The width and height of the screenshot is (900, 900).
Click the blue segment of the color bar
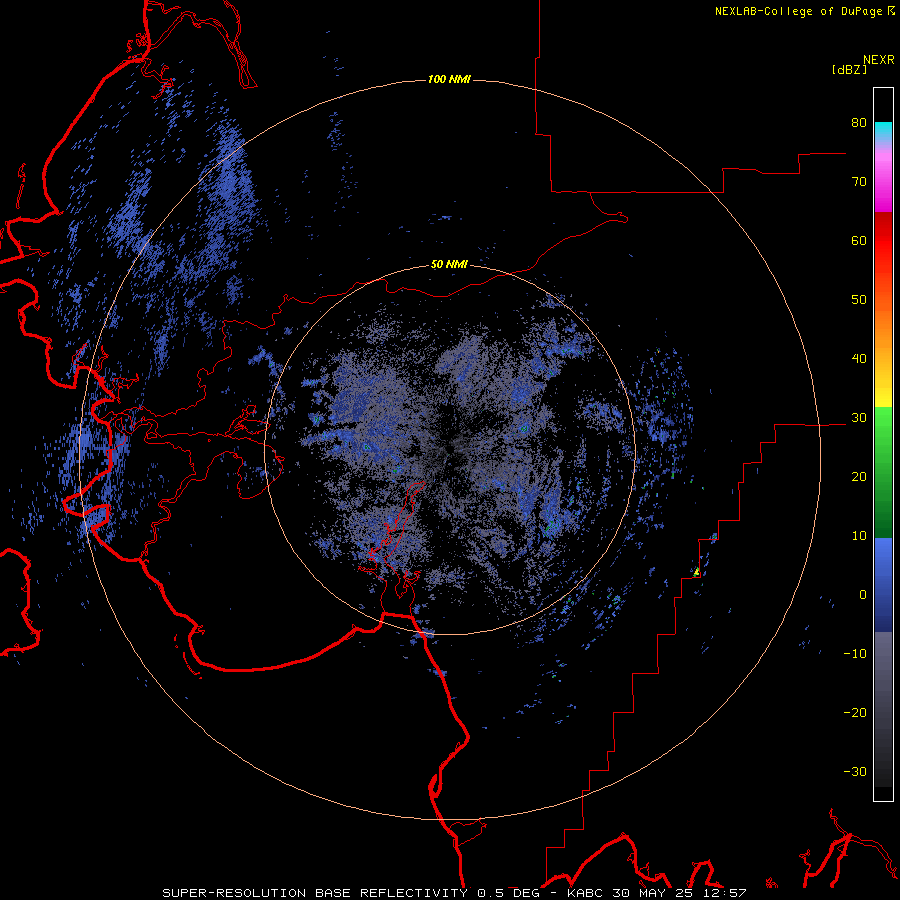(883, 585)
